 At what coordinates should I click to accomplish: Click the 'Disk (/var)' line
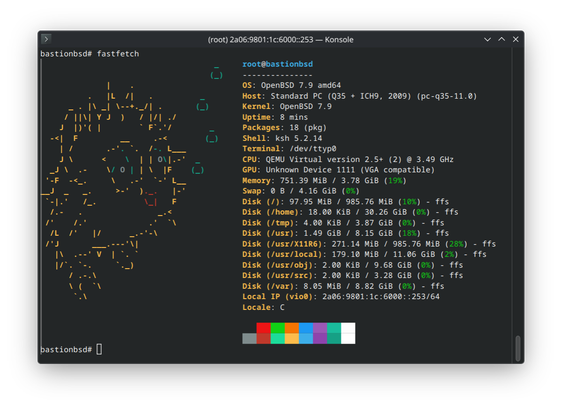tap(343, 286)
